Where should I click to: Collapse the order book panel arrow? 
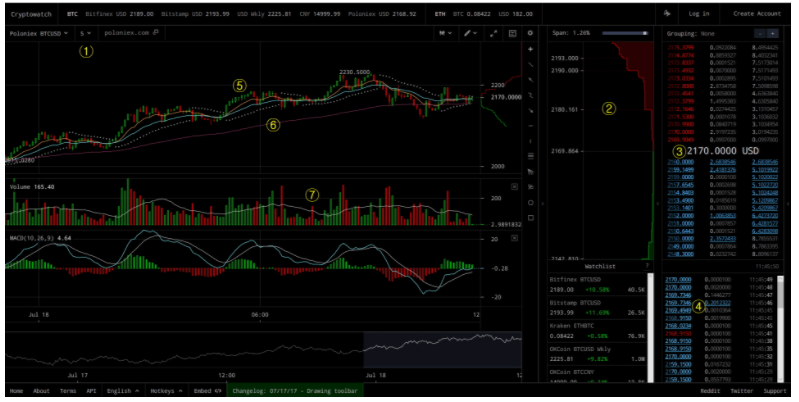(x=657, y=204)
